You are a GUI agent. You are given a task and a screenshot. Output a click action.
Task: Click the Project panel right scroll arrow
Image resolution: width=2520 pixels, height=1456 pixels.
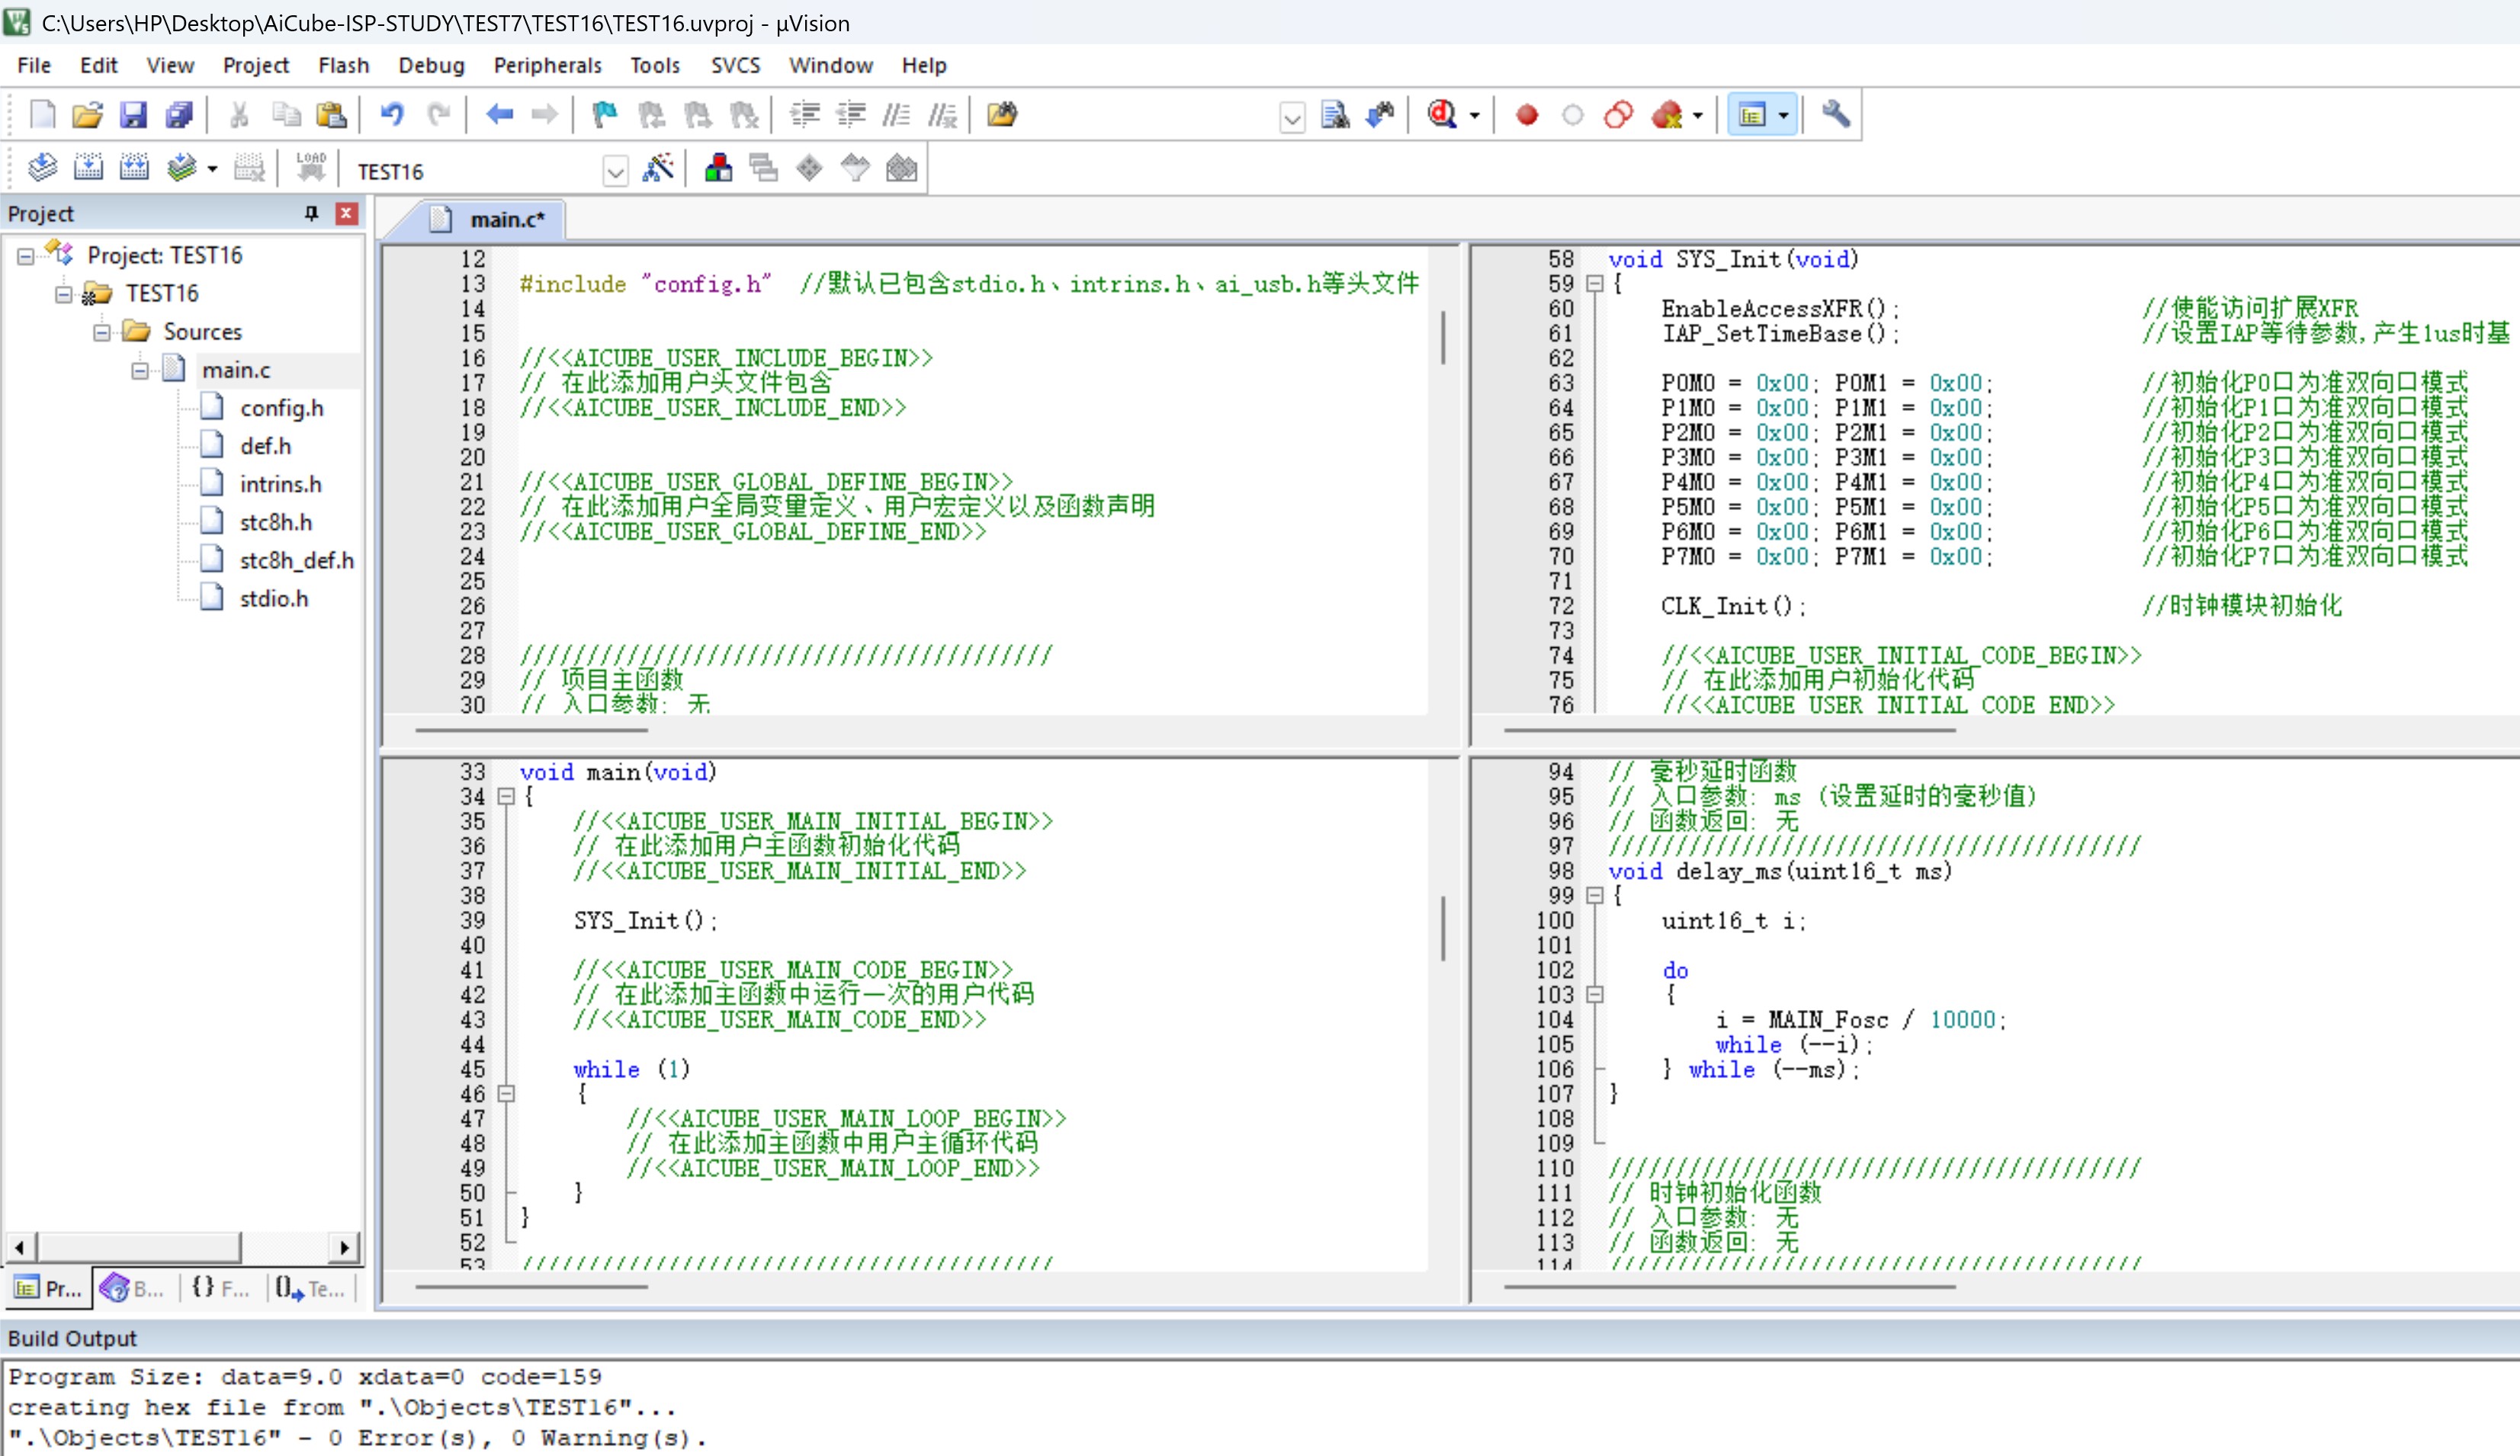point(344,1248)
